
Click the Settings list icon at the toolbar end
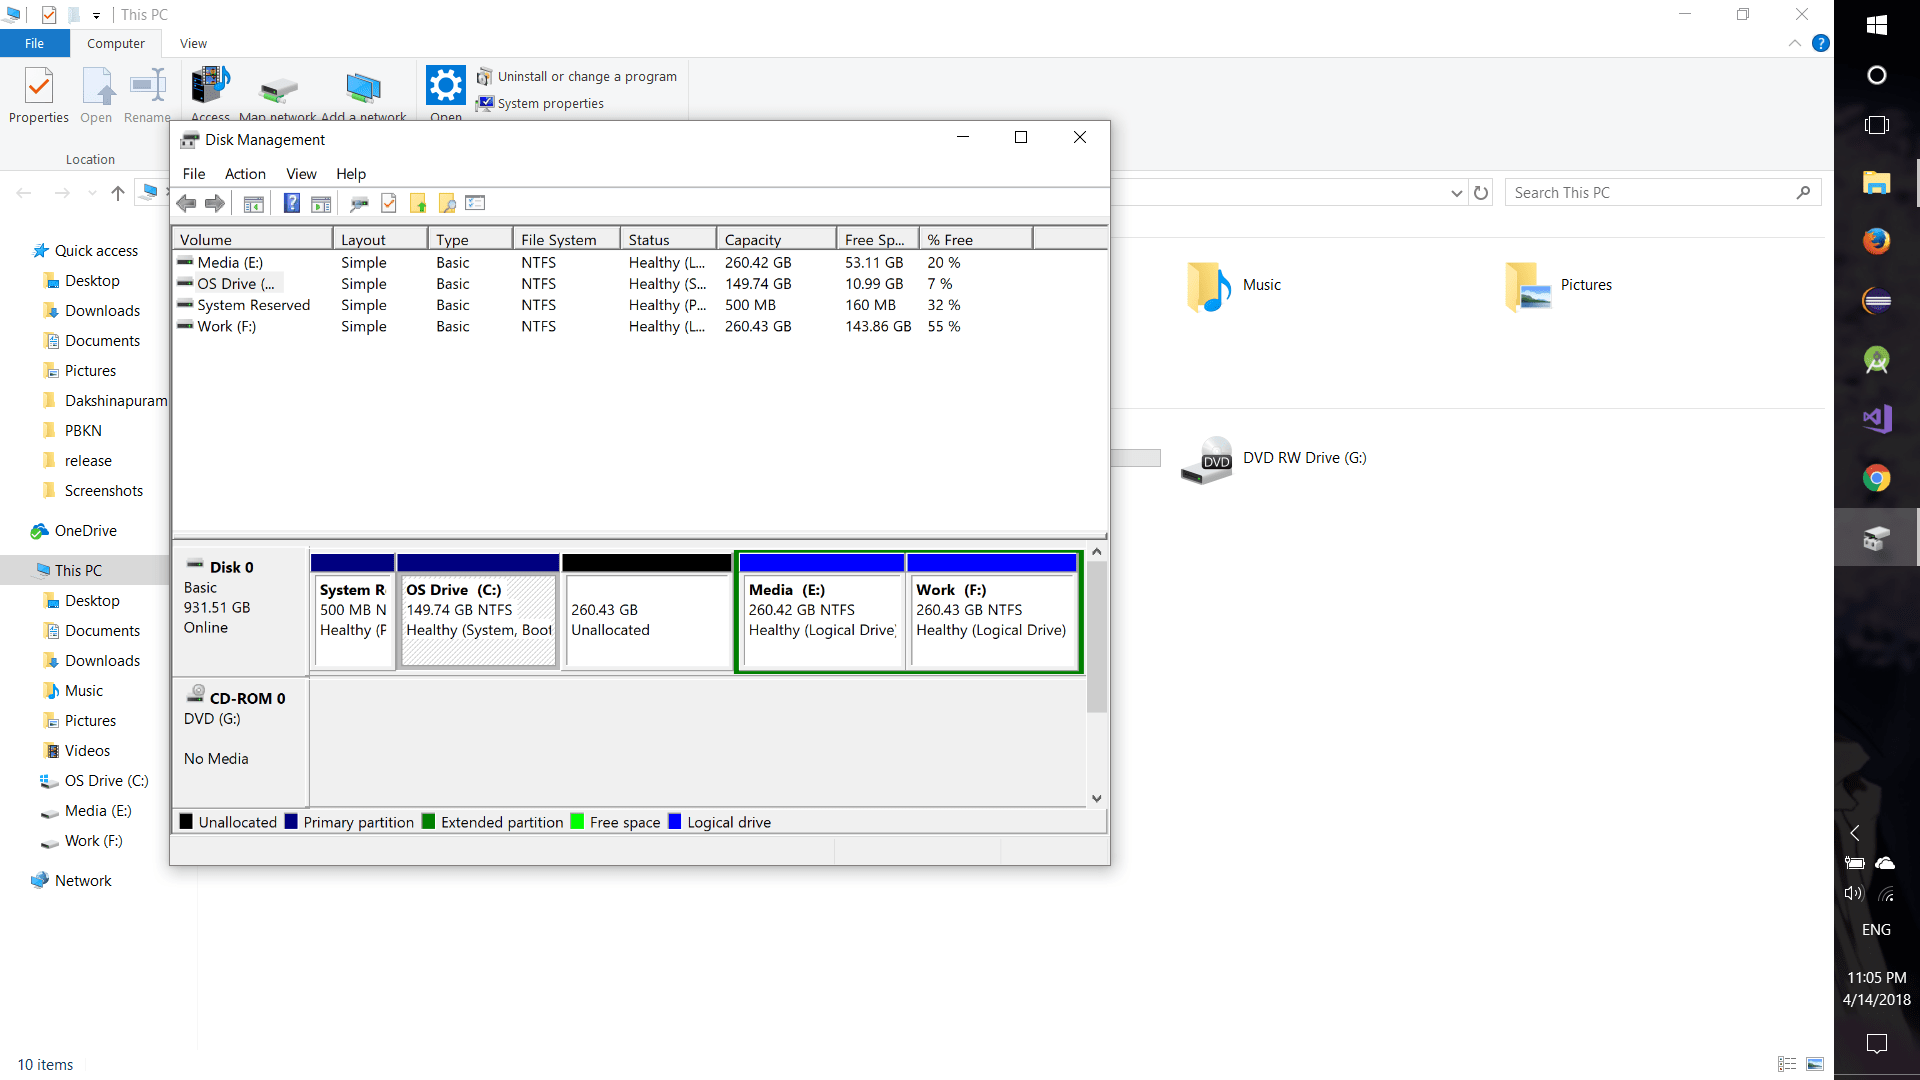click(x=475, y=204)
